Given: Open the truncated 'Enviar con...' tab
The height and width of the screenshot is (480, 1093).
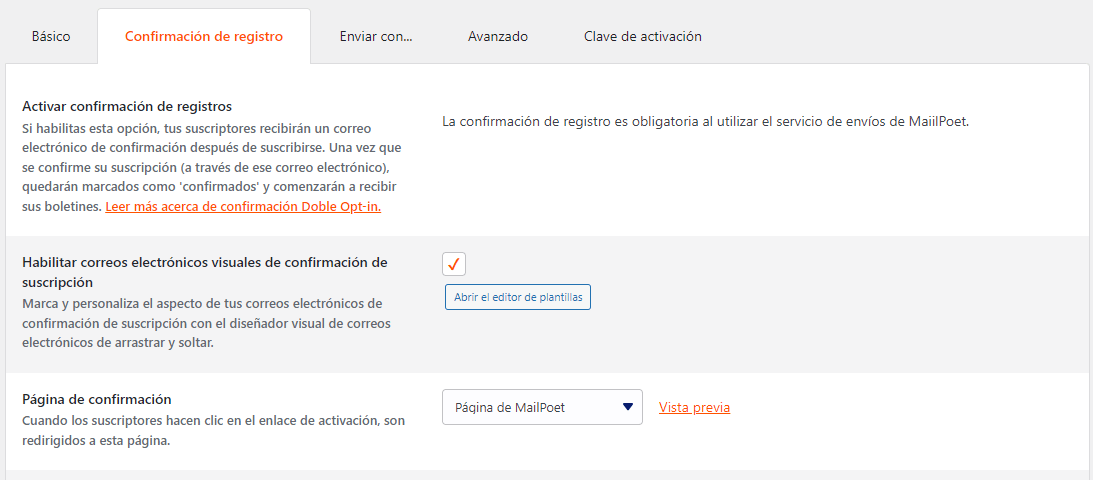Looking at the screenshot, I should (376, 36).
